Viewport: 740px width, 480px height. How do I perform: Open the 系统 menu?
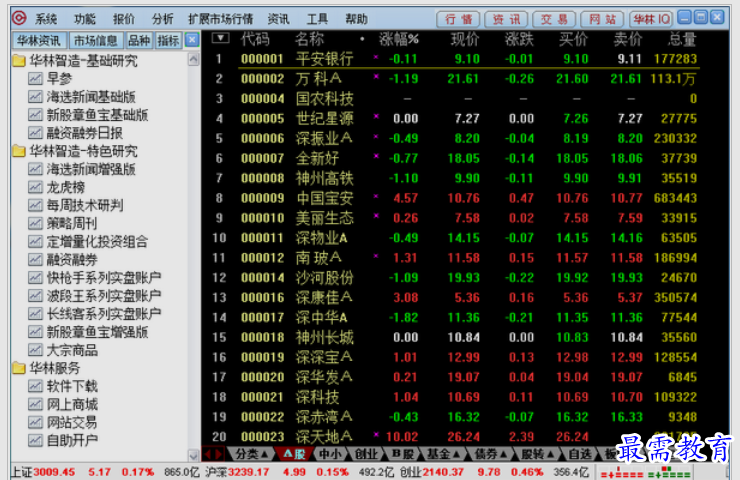(x=46, y=19)
